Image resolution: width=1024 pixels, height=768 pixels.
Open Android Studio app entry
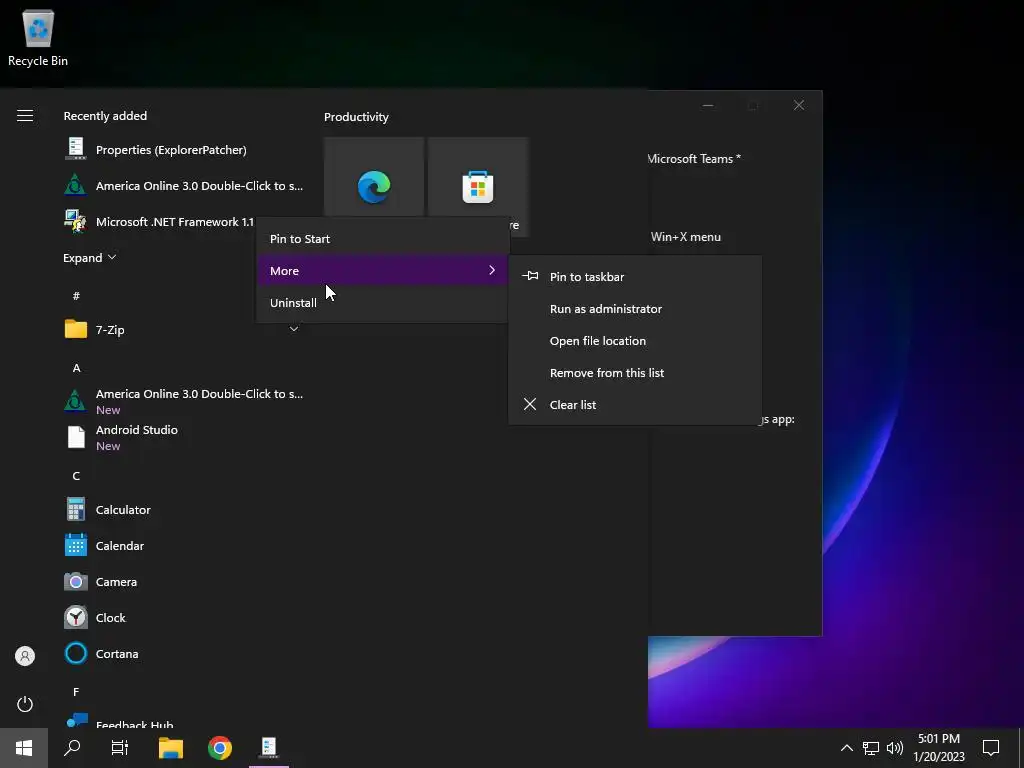click(x=184, y=437)
